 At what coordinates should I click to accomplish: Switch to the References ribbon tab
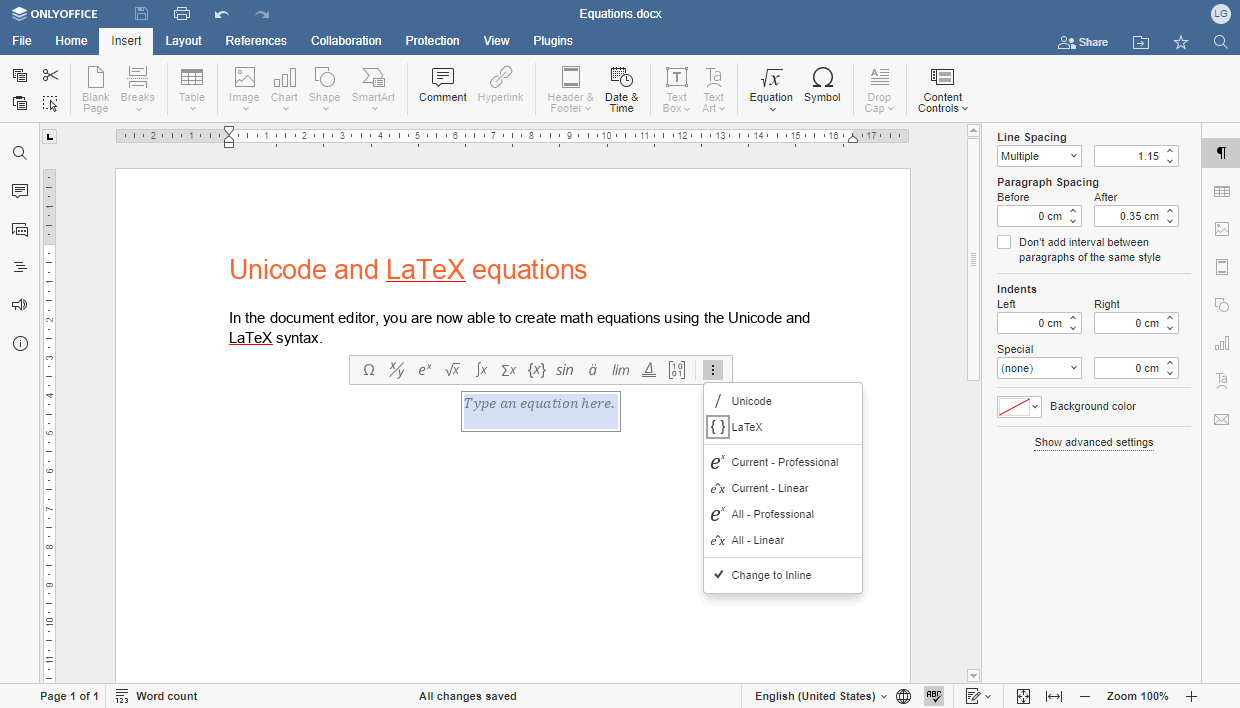coord(256,41)
